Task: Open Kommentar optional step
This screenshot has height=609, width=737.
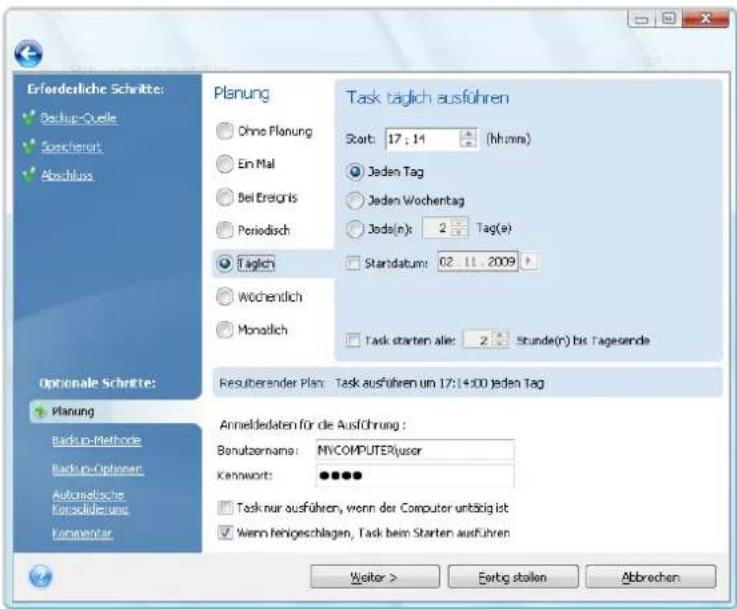Action: pyautogui.click(x=82, y=533)
